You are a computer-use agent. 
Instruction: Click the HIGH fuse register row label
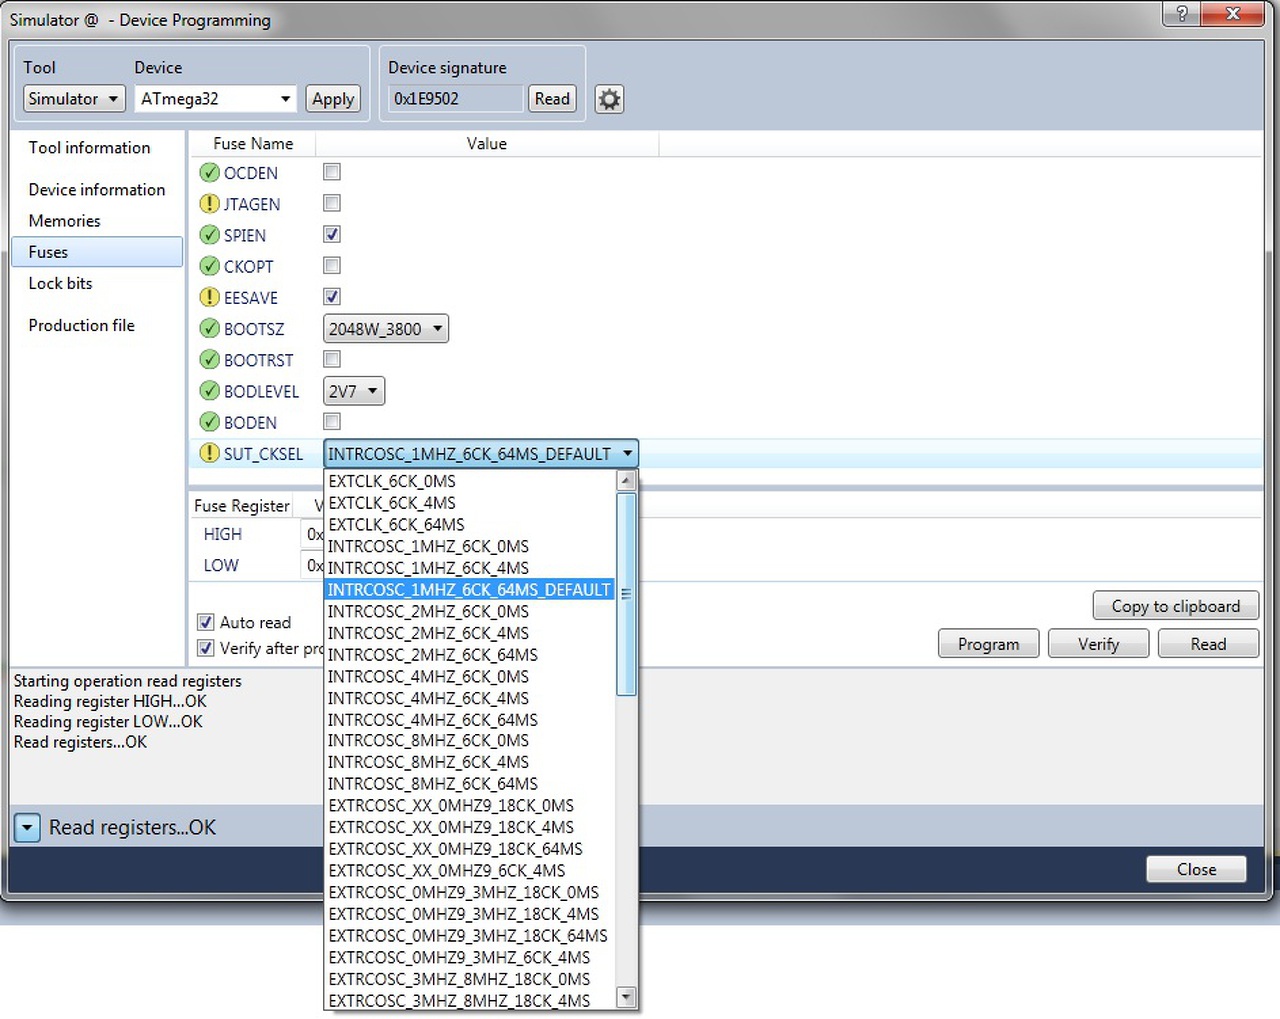[x=223, y=535]
